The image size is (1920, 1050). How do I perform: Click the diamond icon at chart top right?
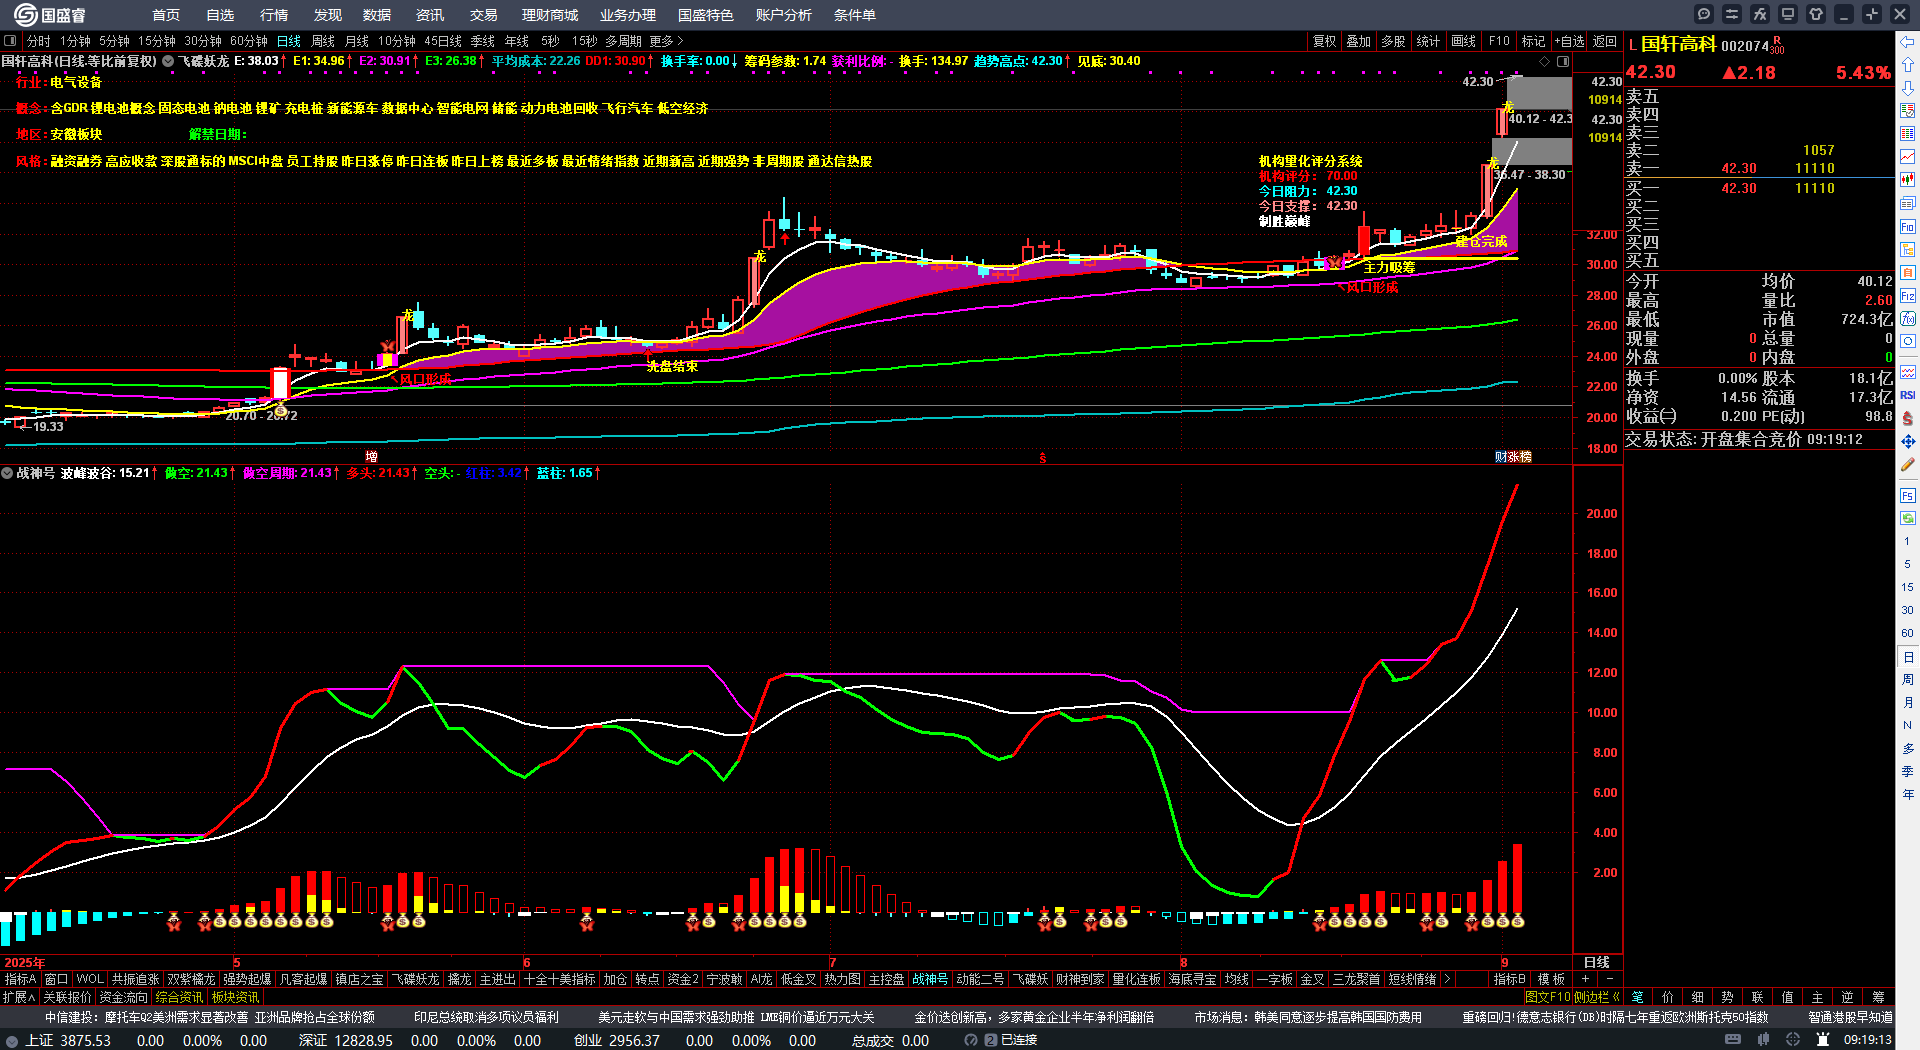[1544, 61]
